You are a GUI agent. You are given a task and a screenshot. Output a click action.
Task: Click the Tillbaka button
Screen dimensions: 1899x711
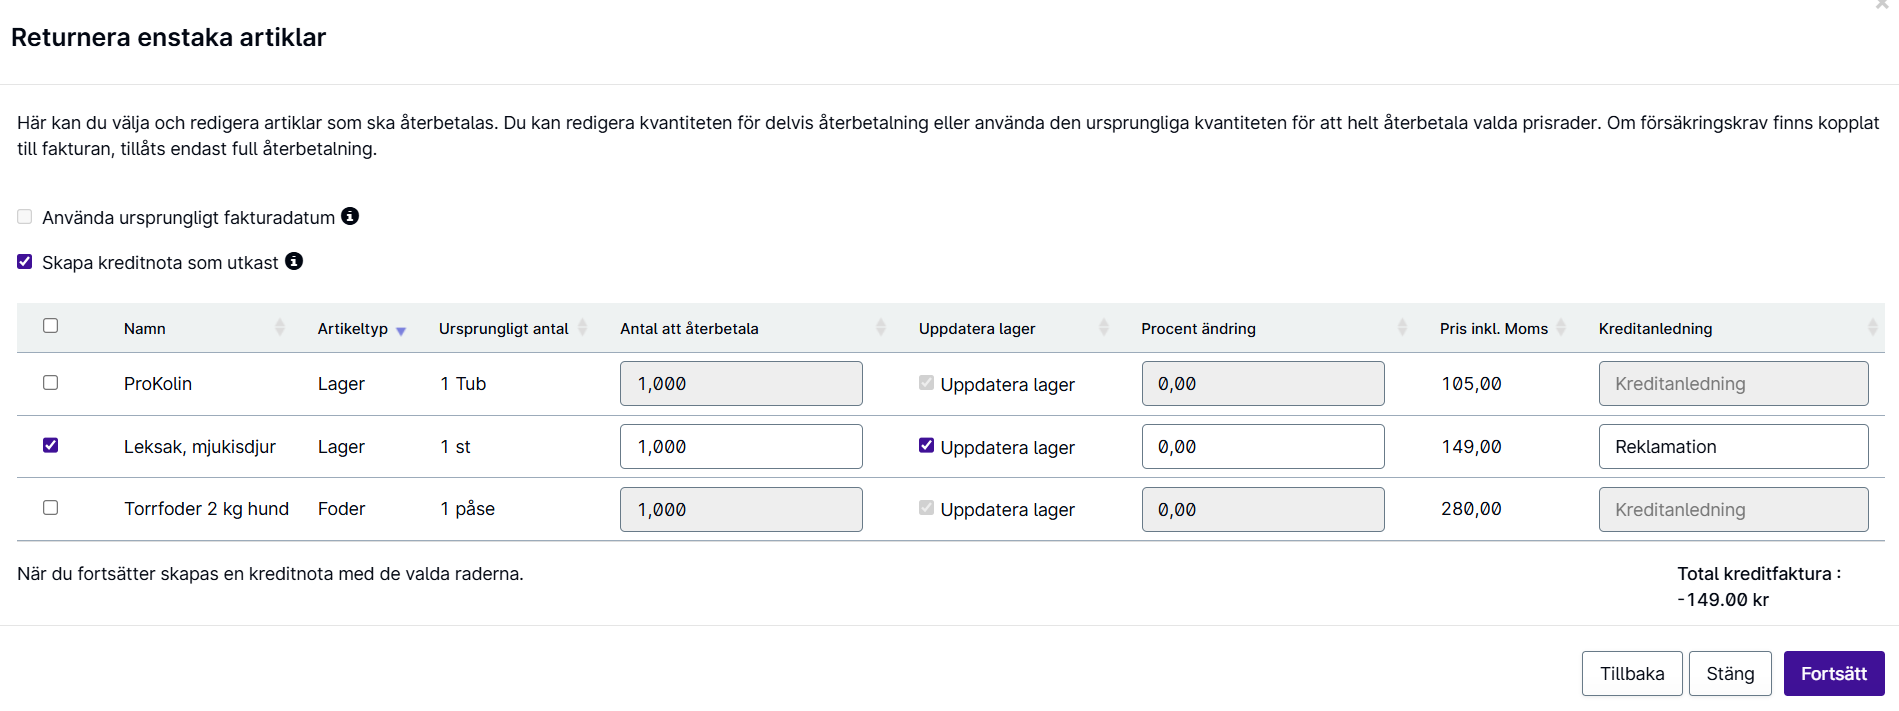click(1632, 673)
